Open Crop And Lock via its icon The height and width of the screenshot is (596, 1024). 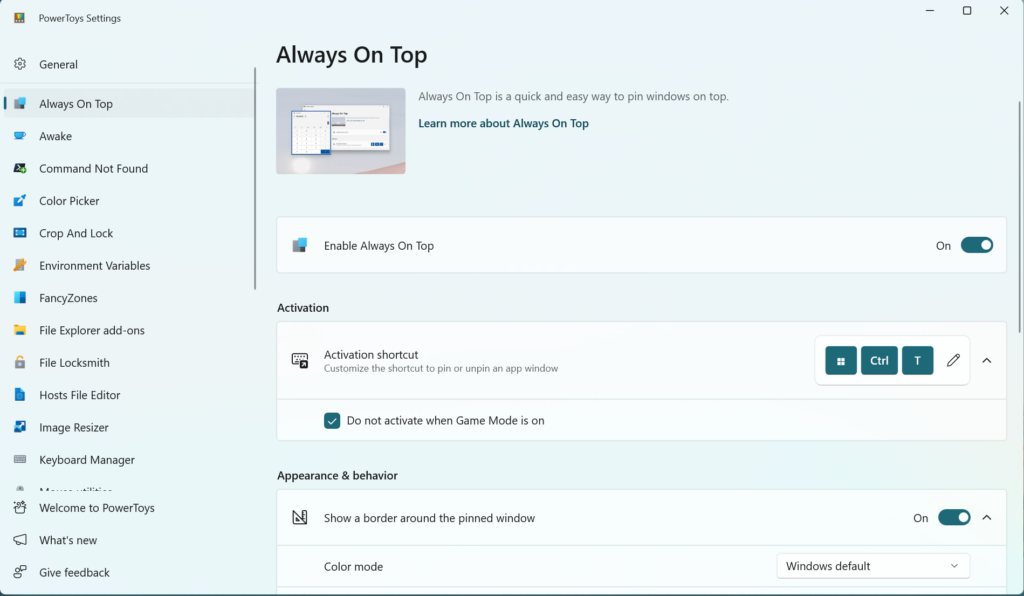point(20,233)
